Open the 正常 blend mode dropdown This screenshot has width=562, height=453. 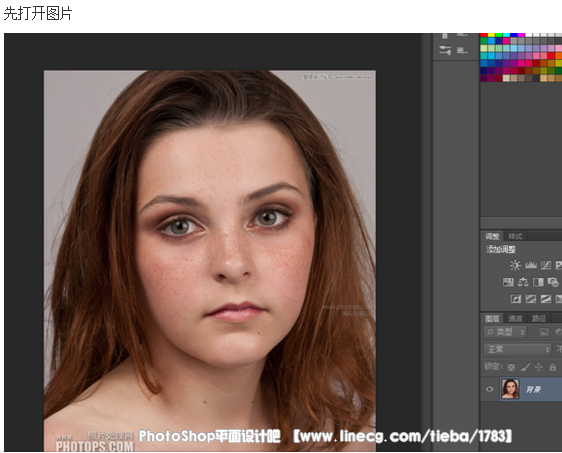(x=517, y=349)
